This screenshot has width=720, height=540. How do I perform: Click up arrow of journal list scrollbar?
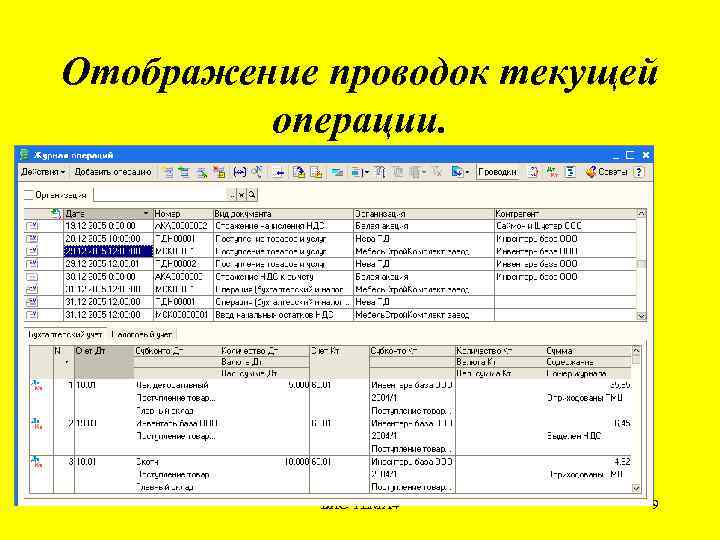point(641,214)
